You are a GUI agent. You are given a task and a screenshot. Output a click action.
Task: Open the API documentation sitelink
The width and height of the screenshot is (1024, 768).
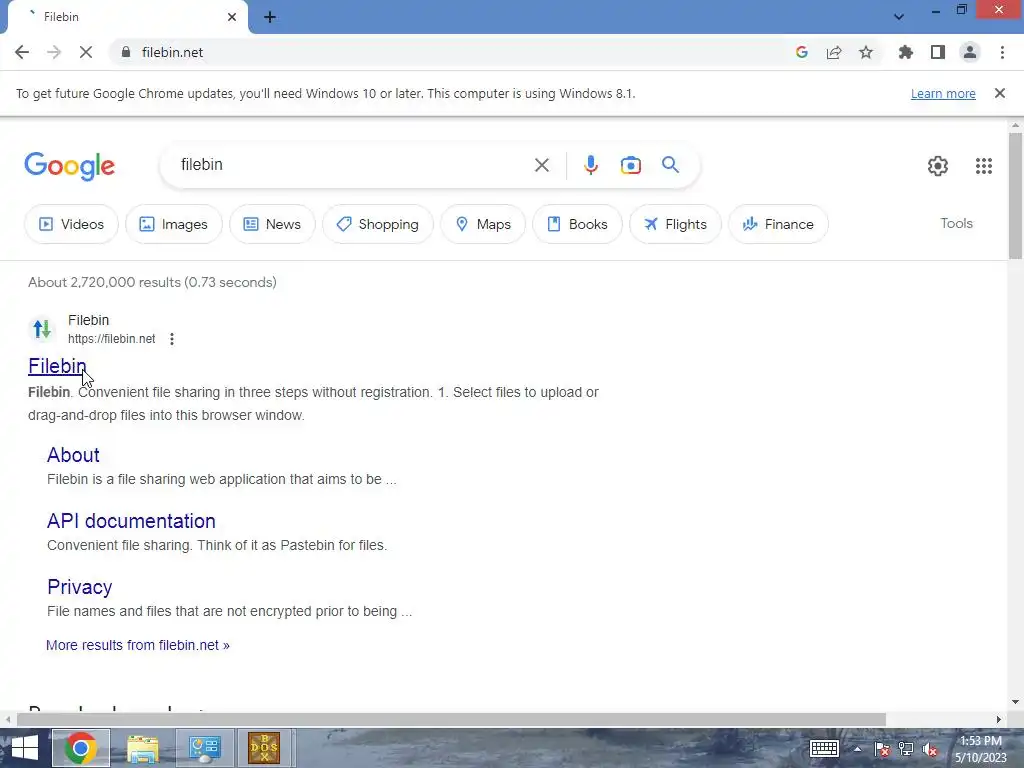[x=131, y=521]
